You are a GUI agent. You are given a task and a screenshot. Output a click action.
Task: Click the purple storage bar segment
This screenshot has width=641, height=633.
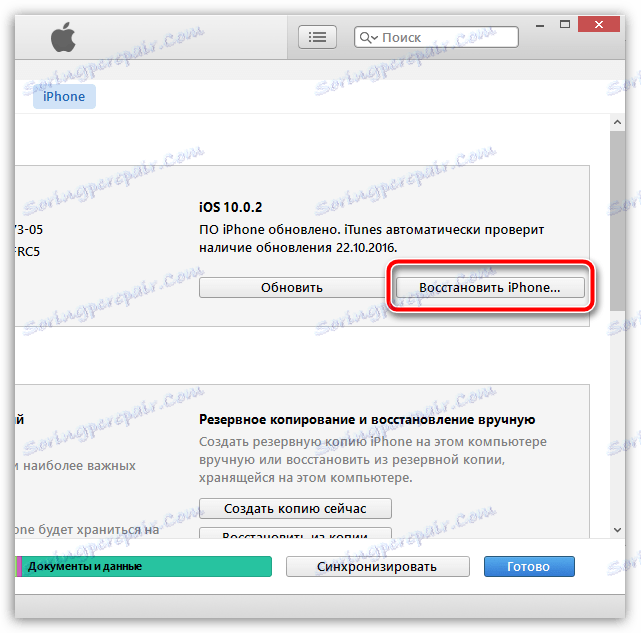(18, 566)
